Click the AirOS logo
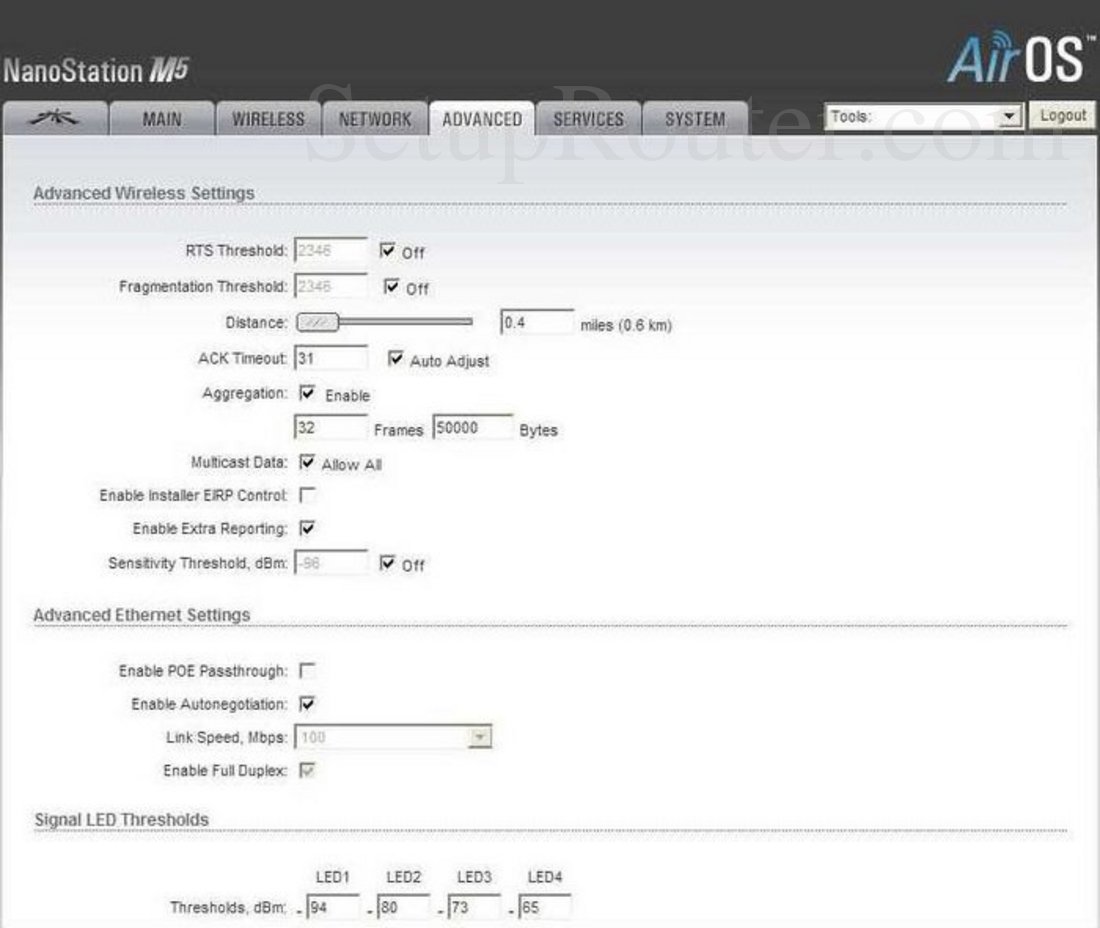 (1017, 57)
